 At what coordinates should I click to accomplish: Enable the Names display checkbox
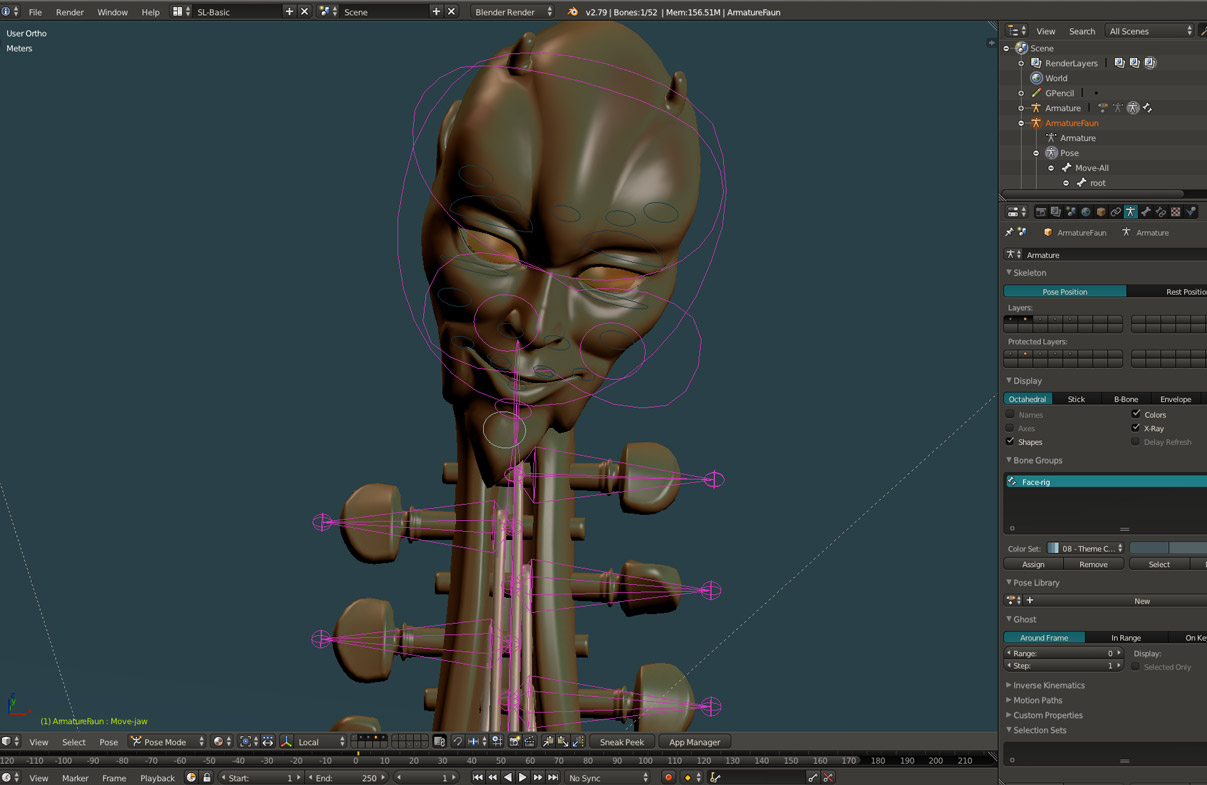pos(1010,414)
